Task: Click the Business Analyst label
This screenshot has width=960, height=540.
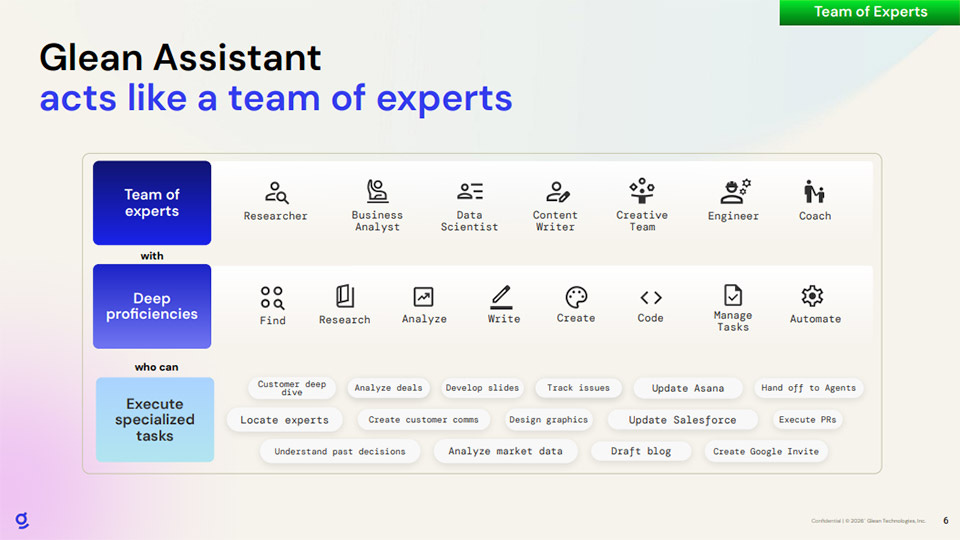Action: (377, 221)
